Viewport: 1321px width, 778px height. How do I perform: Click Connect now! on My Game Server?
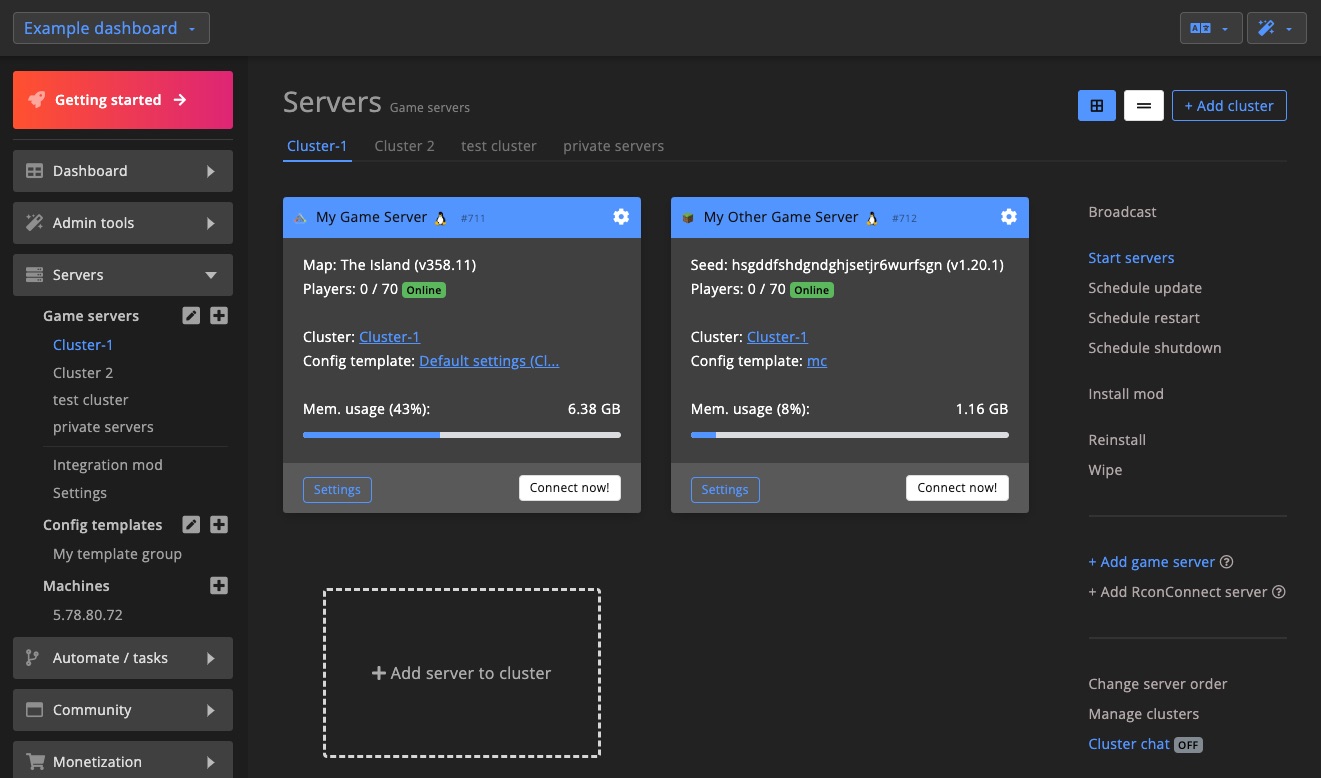point(569,488)
